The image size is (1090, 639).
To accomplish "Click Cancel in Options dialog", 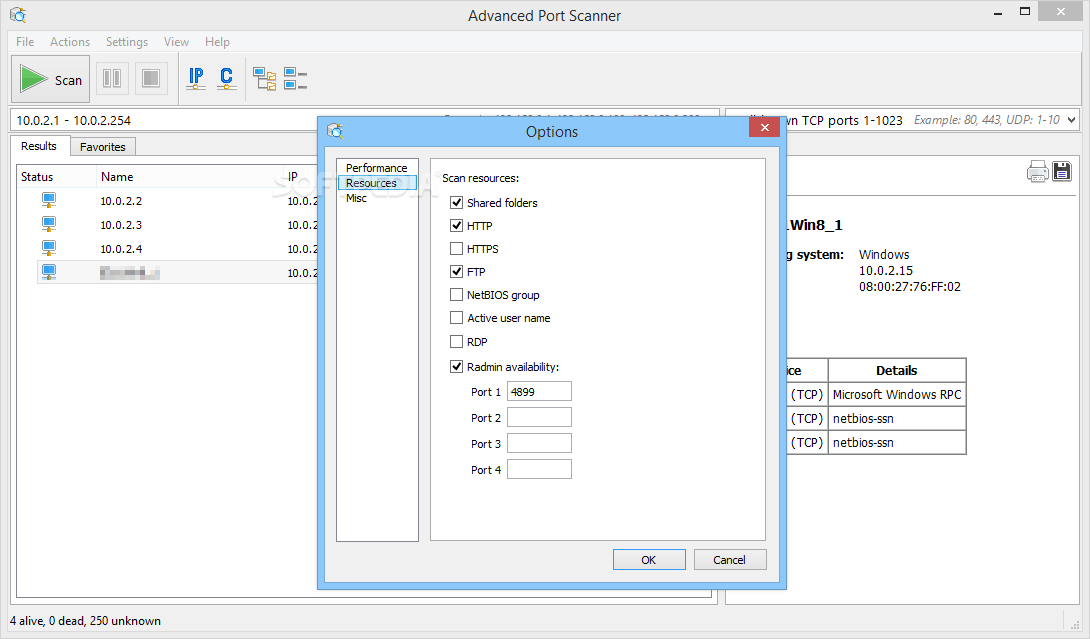I will pyautogui.click(x=730, y=560).
